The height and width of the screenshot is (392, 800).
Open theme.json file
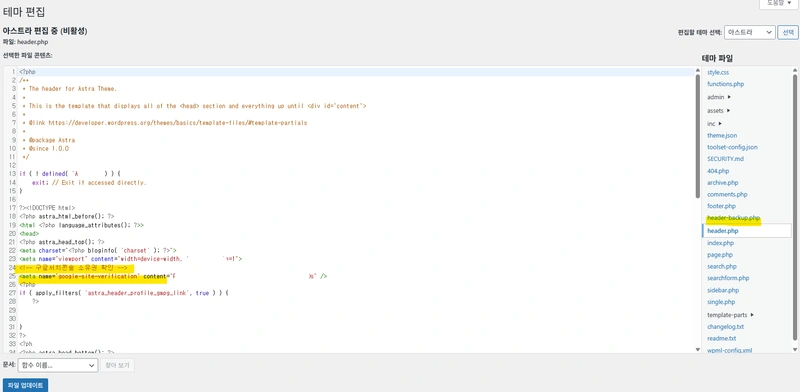[722, 135]
